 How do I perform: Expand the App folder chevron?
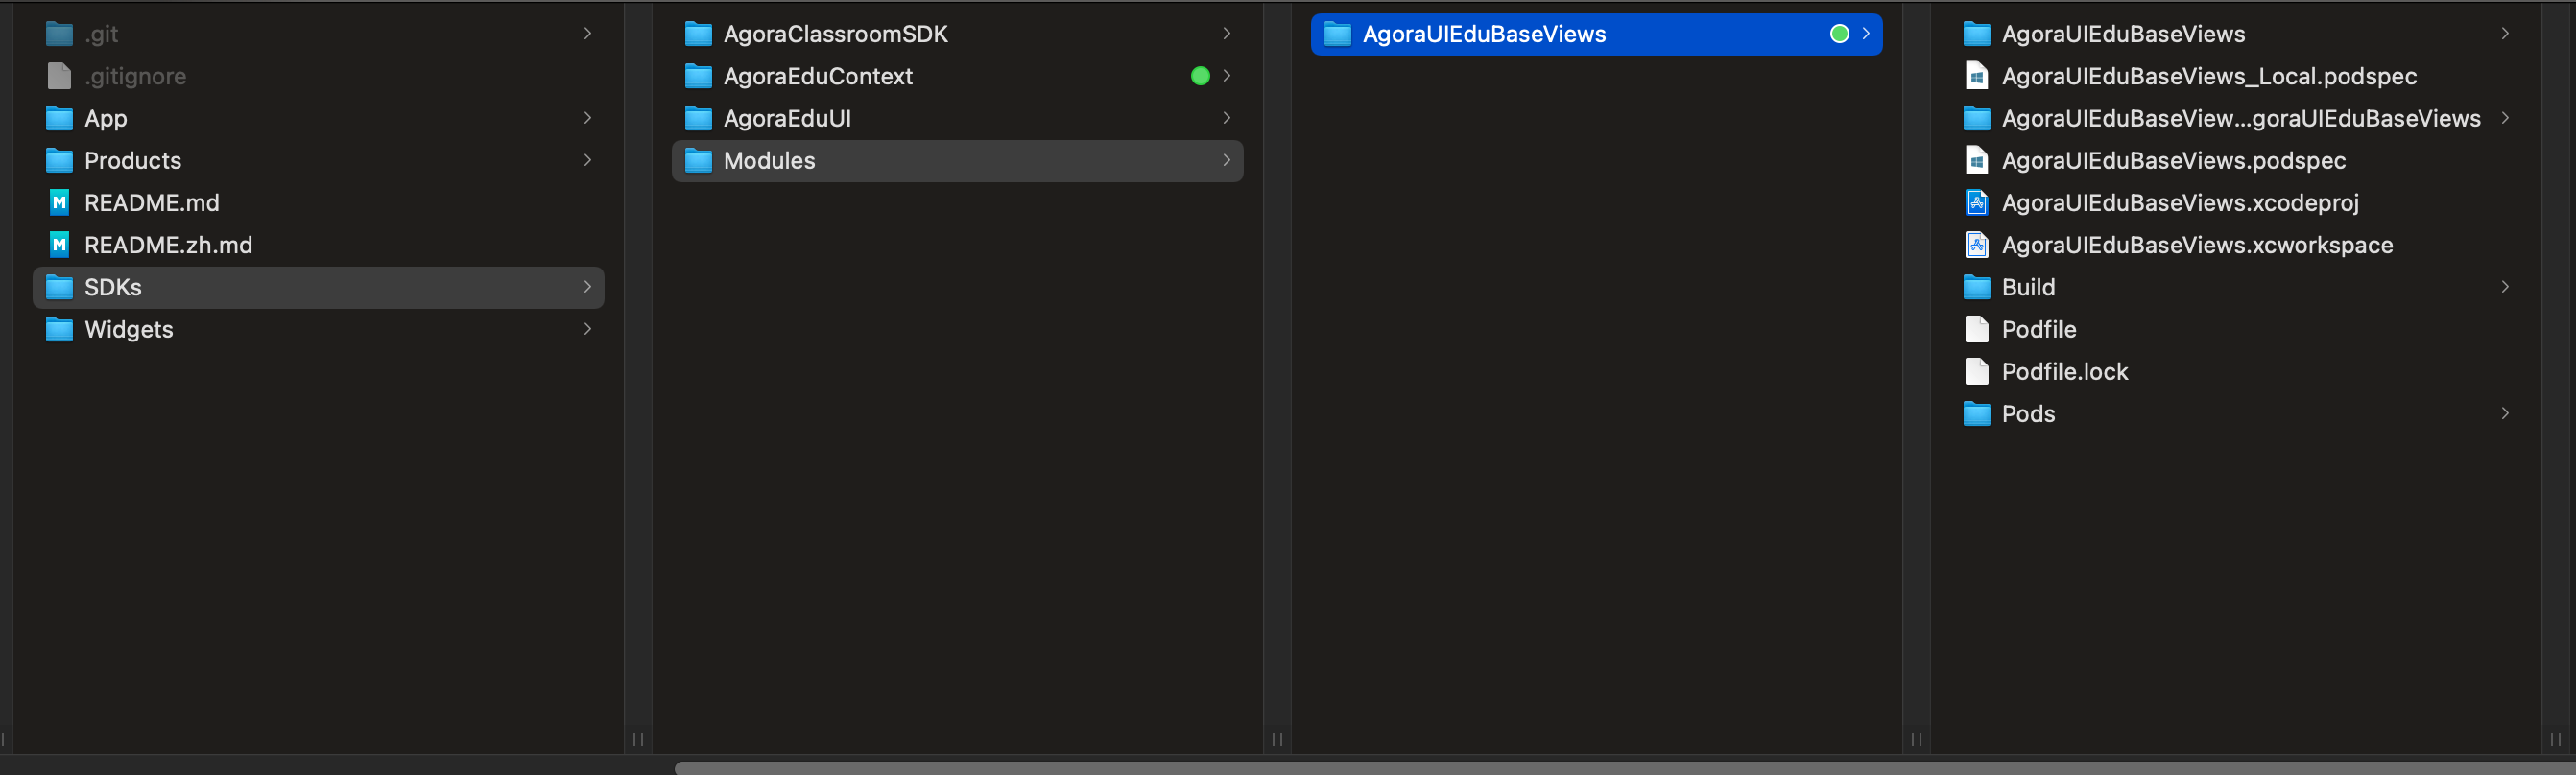click(x=587, y=118)
